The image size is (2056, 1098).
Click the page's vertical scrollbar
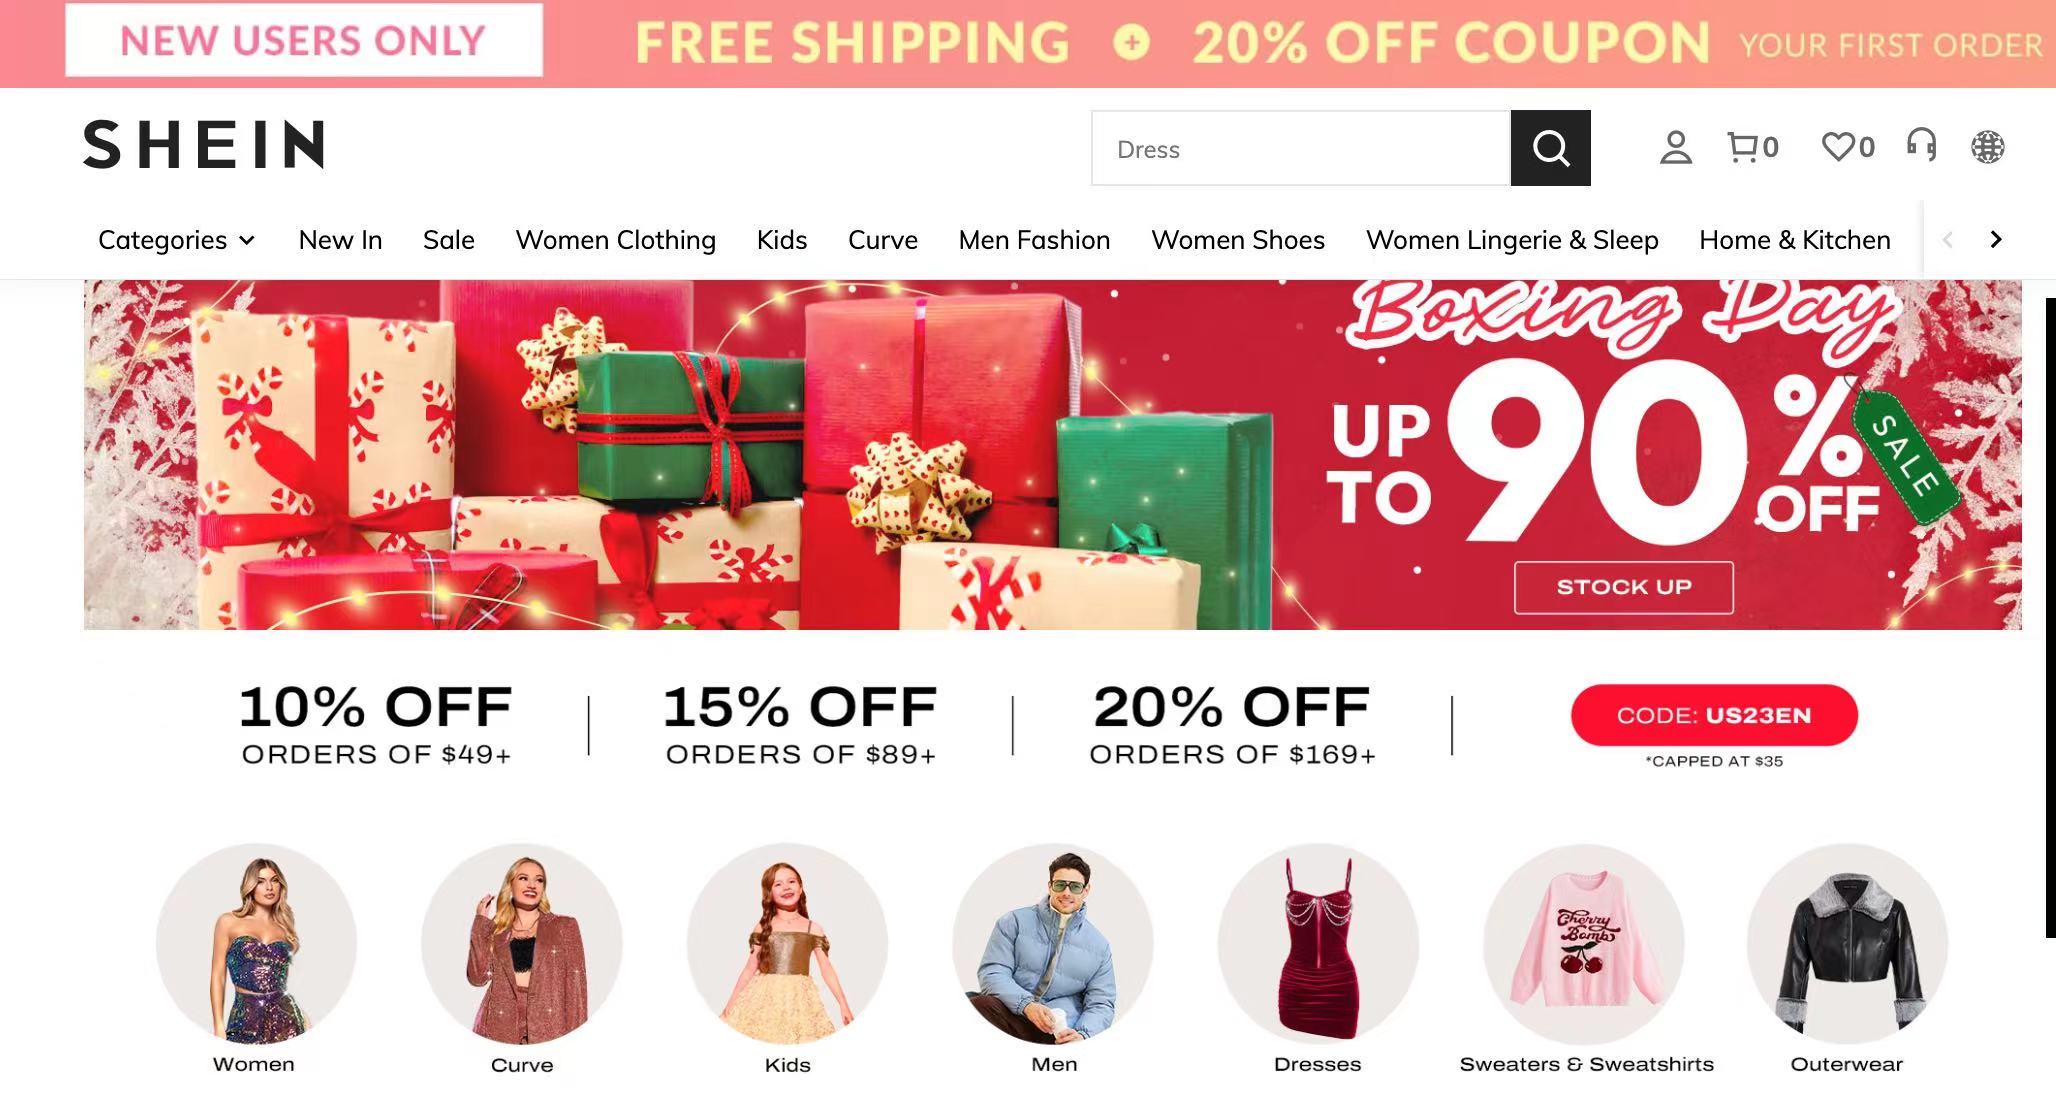(2050, 617)
